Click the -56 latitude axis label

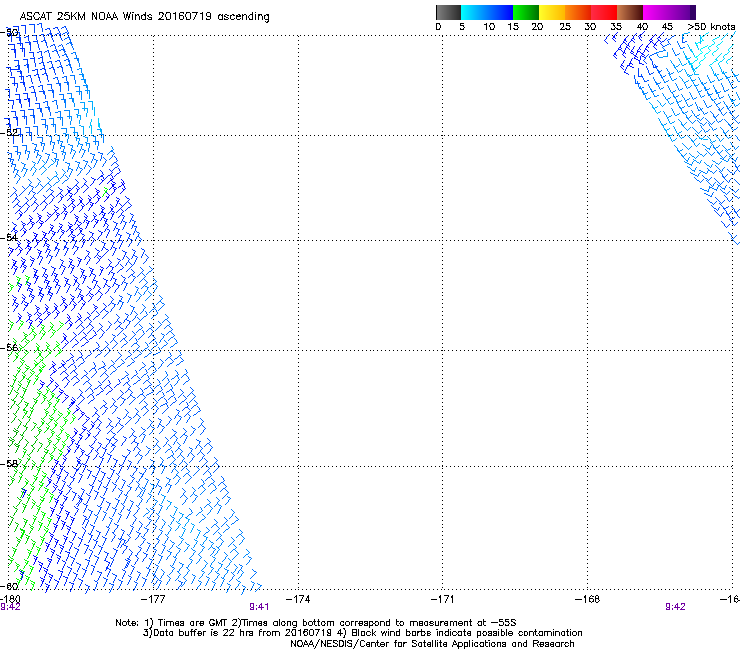point(10,348)
